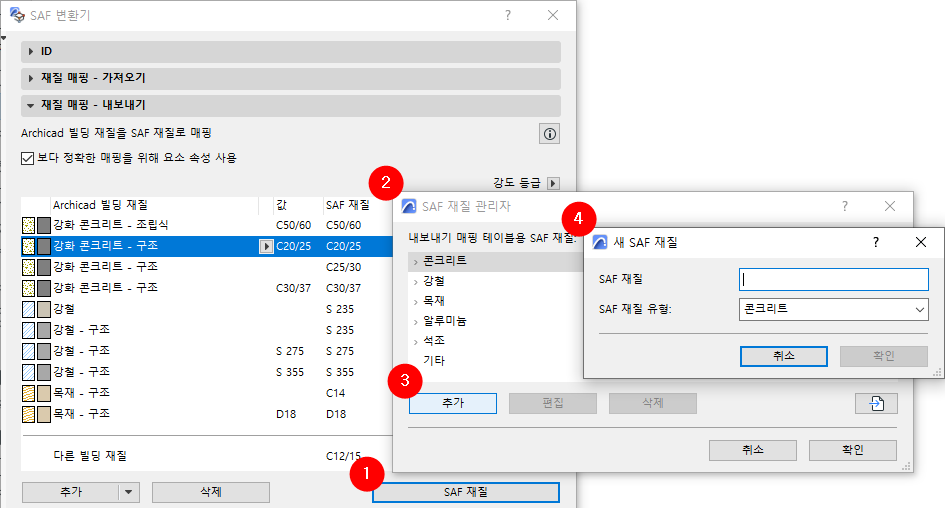Click 추가 button in SAF 변환기
This screenshot has height=508, width=945.
pos(71,492)
